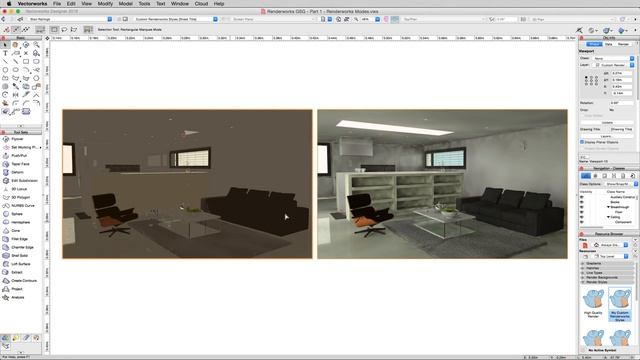Viewport: 640px width, 360px height.
Task: Select top-left anchor point radio button
Action: pyautogui.click(x=586, y=77)
